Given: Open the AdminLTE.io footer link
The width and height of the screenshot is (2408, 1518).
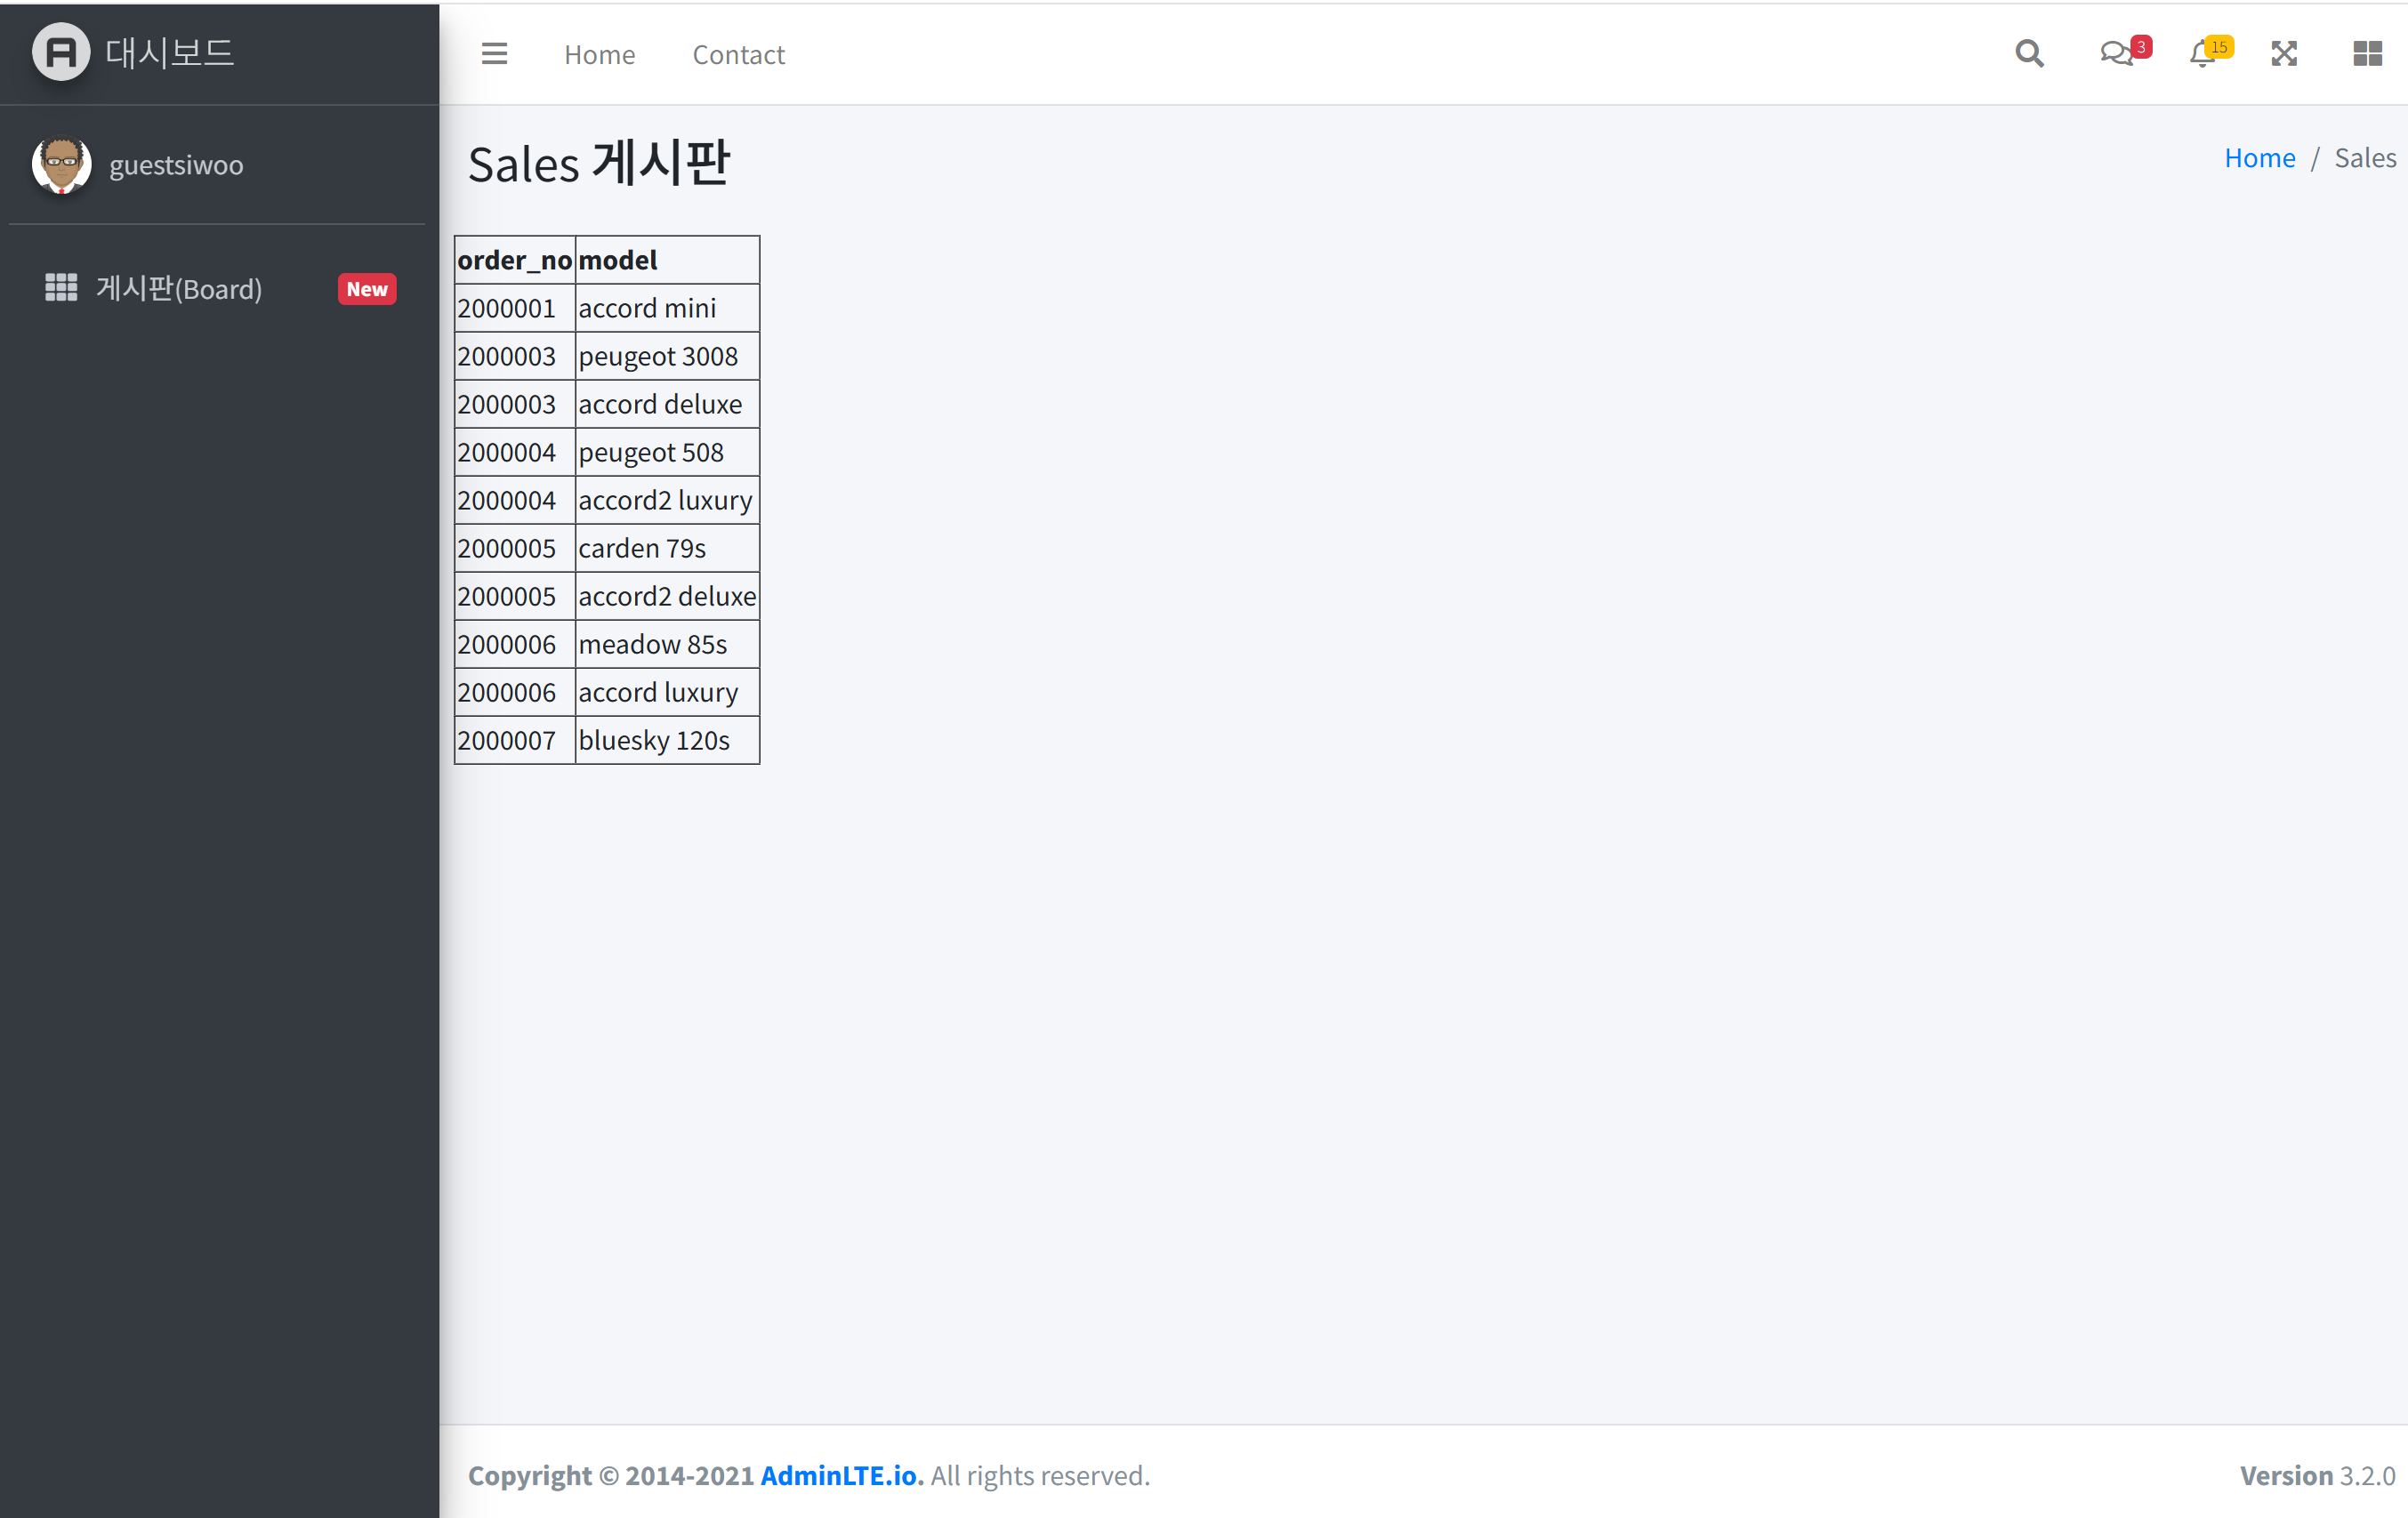Looking at the screenshot, I should [x=840, y=1475].
